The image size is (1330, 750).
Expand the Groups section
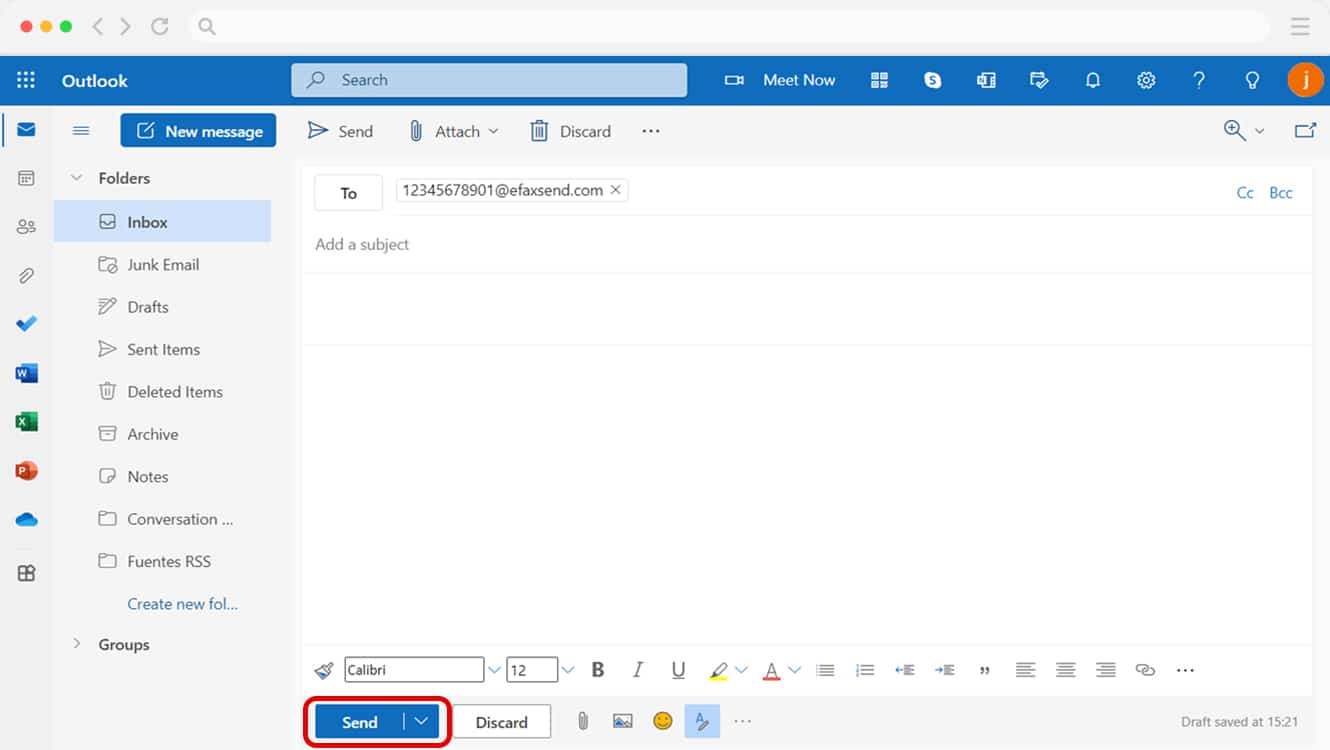(77, 644)
